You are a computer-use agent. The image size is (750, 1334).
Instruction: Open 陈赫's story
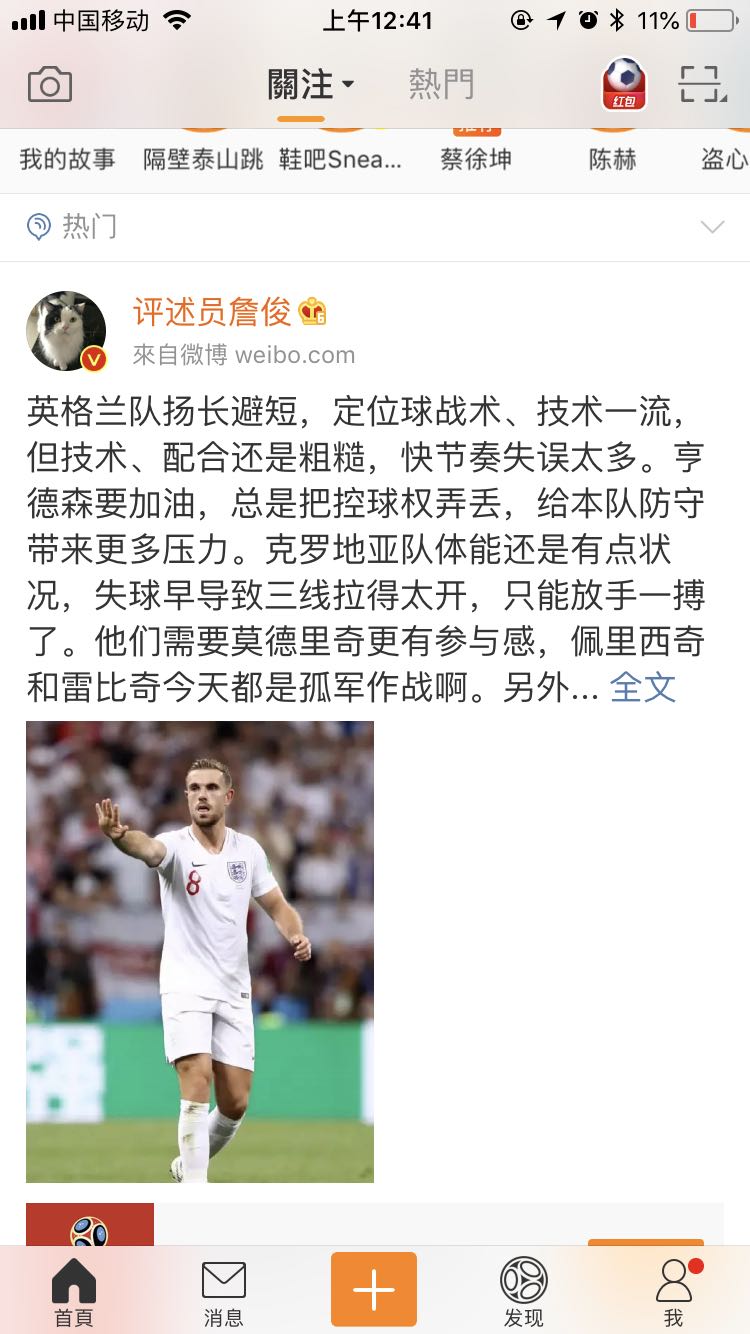(x=612, y=159)
